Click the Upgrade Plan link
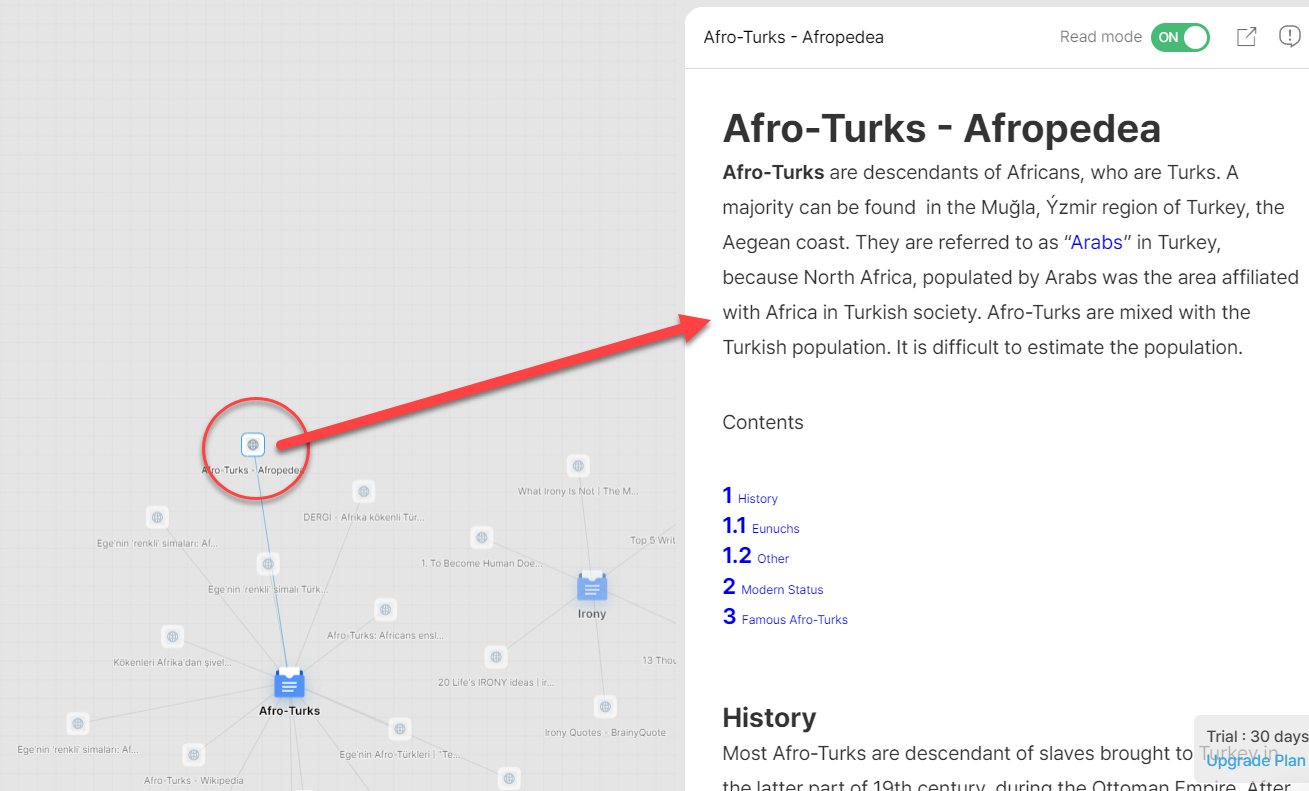 click(1256, 761)
